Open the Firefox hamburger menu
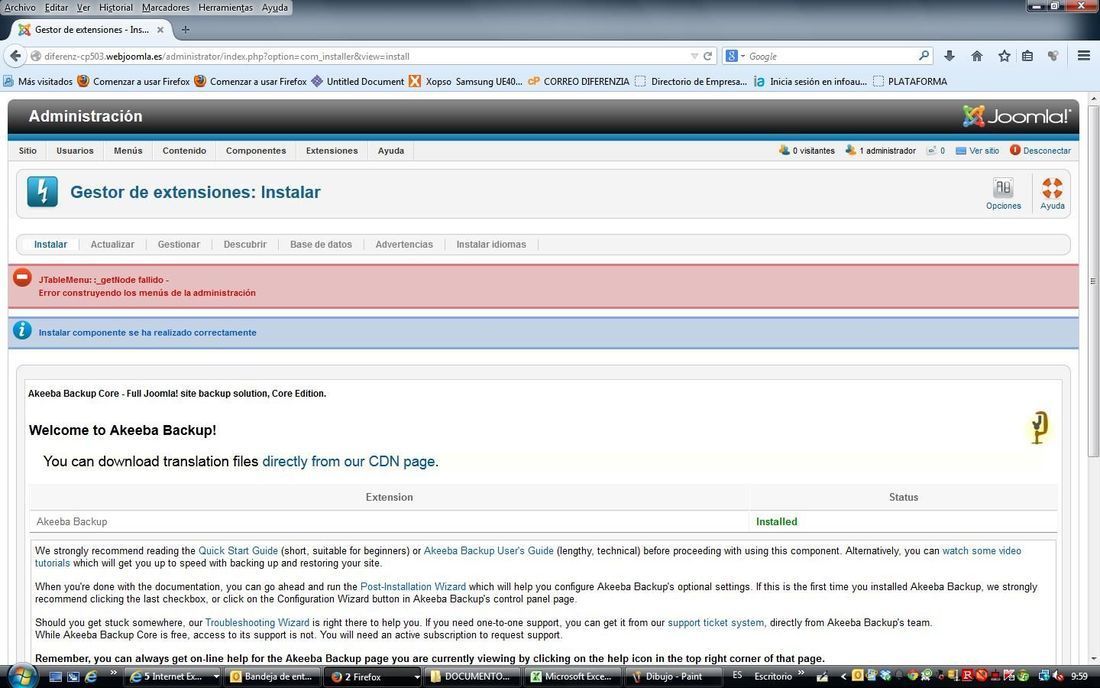 point(1084,56)
